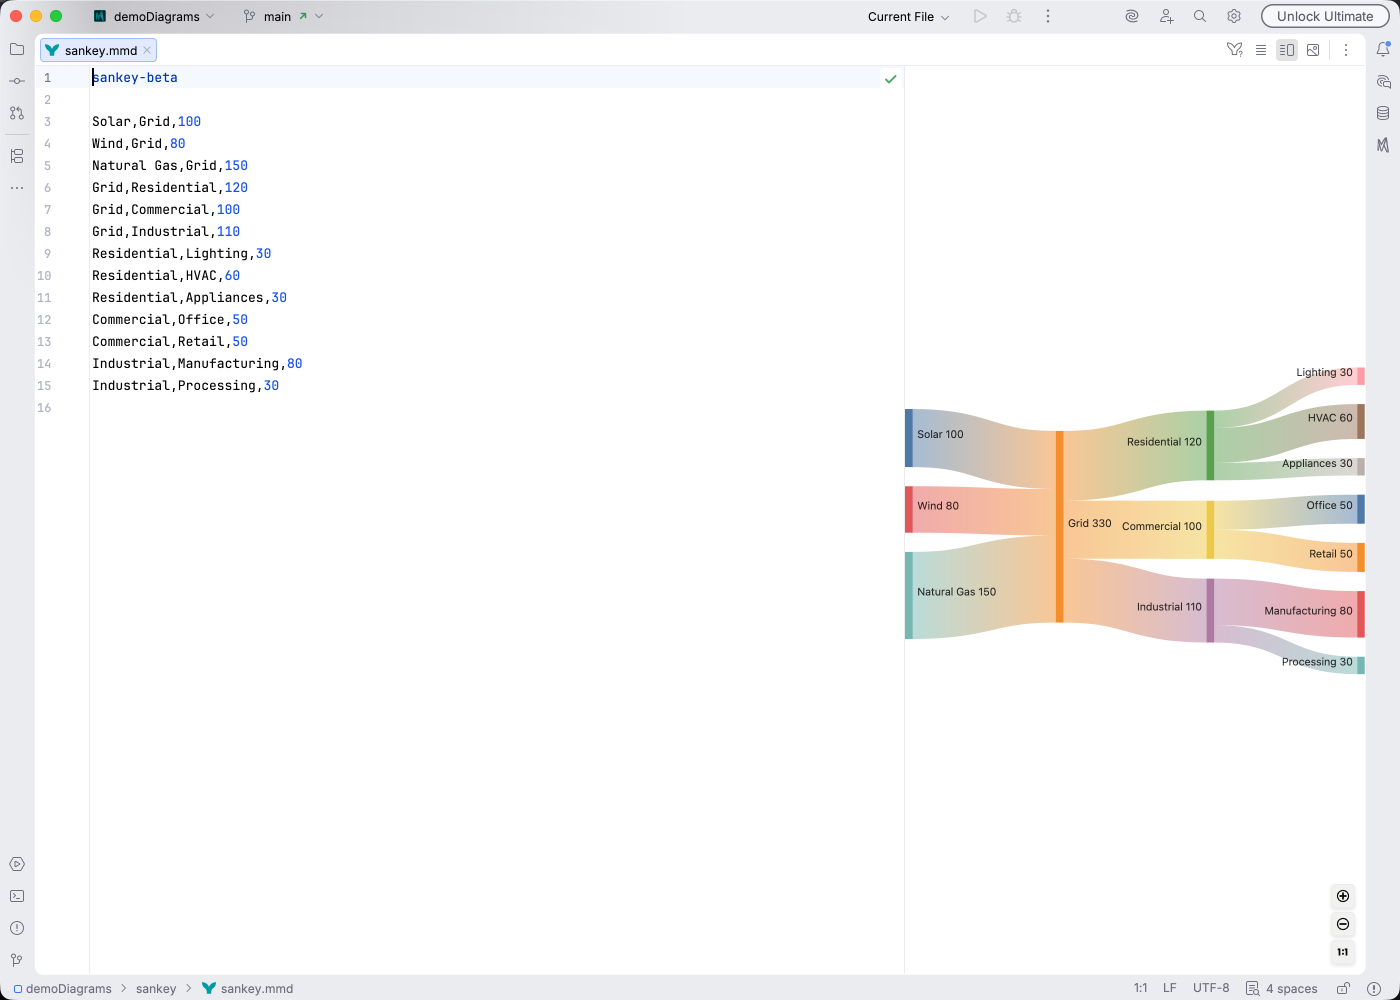Screen dimensions: 1400x1000
Task: Open the Run tool window
Action: [x=16, y=863]
